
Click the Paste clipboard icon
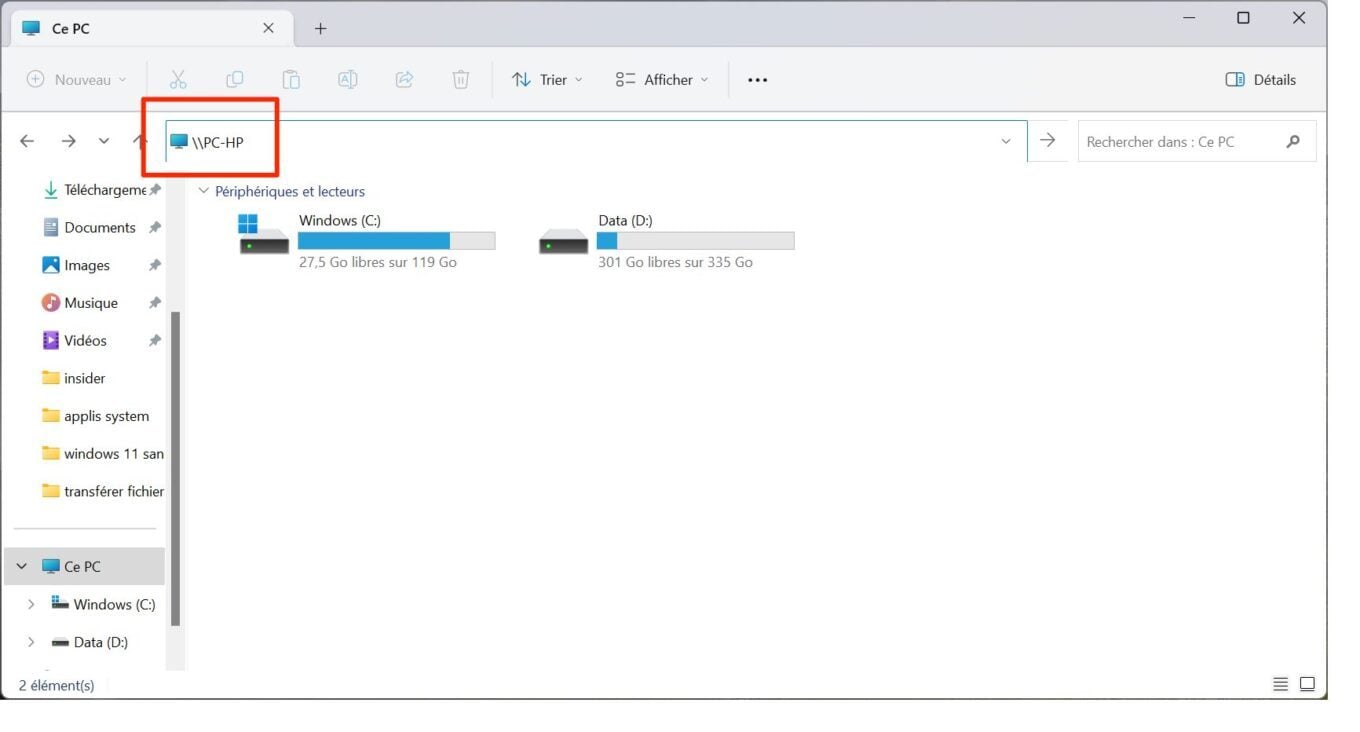[291, 79]
